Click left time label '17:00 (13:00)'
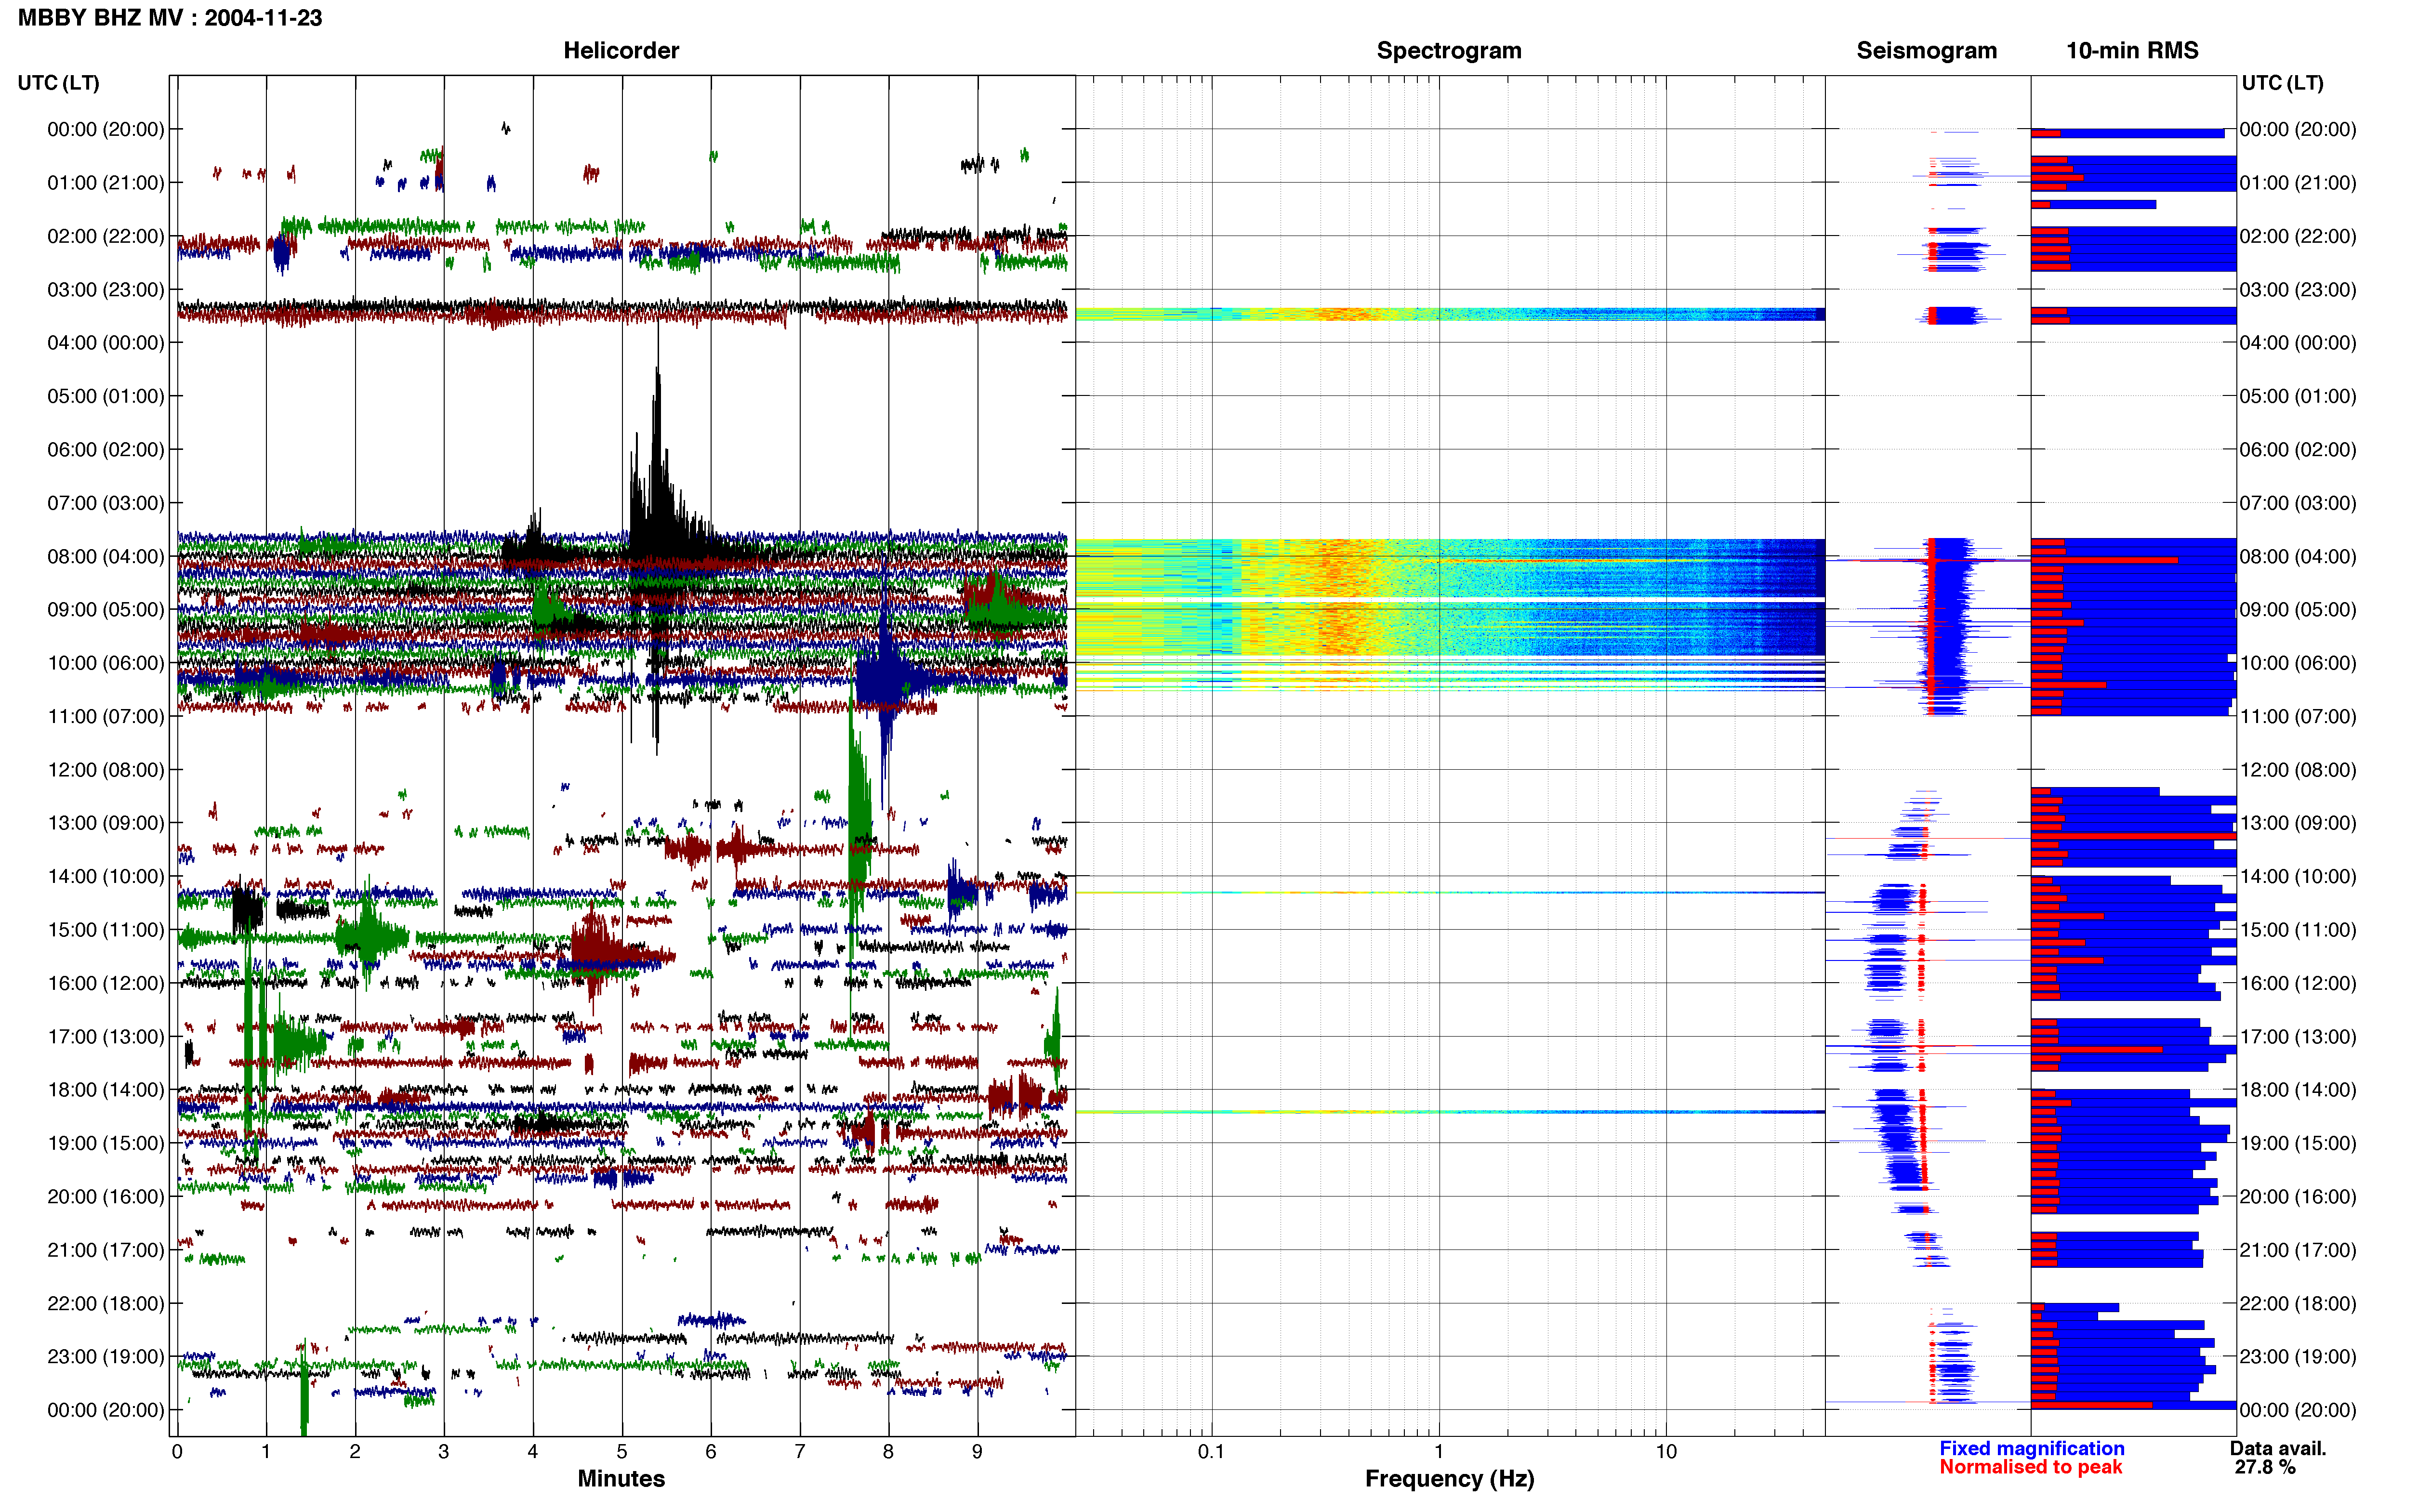 point(106,1036)
